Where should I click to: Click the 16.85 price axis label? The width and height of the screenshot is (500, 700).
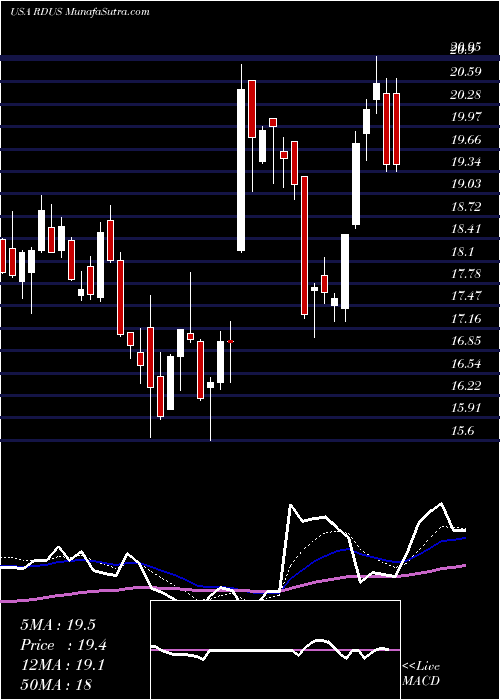[466, 341]
